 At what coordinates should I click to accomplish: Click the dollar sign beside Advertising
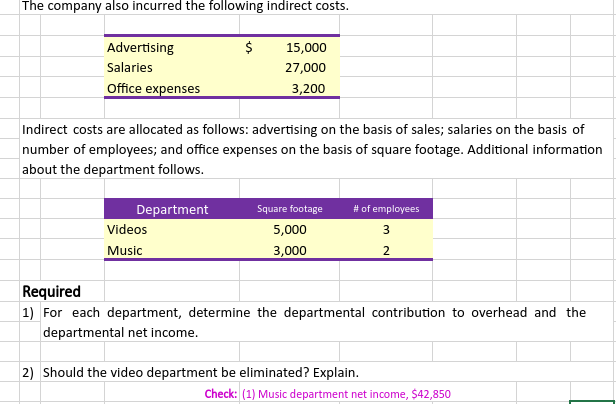click(249, 48)
